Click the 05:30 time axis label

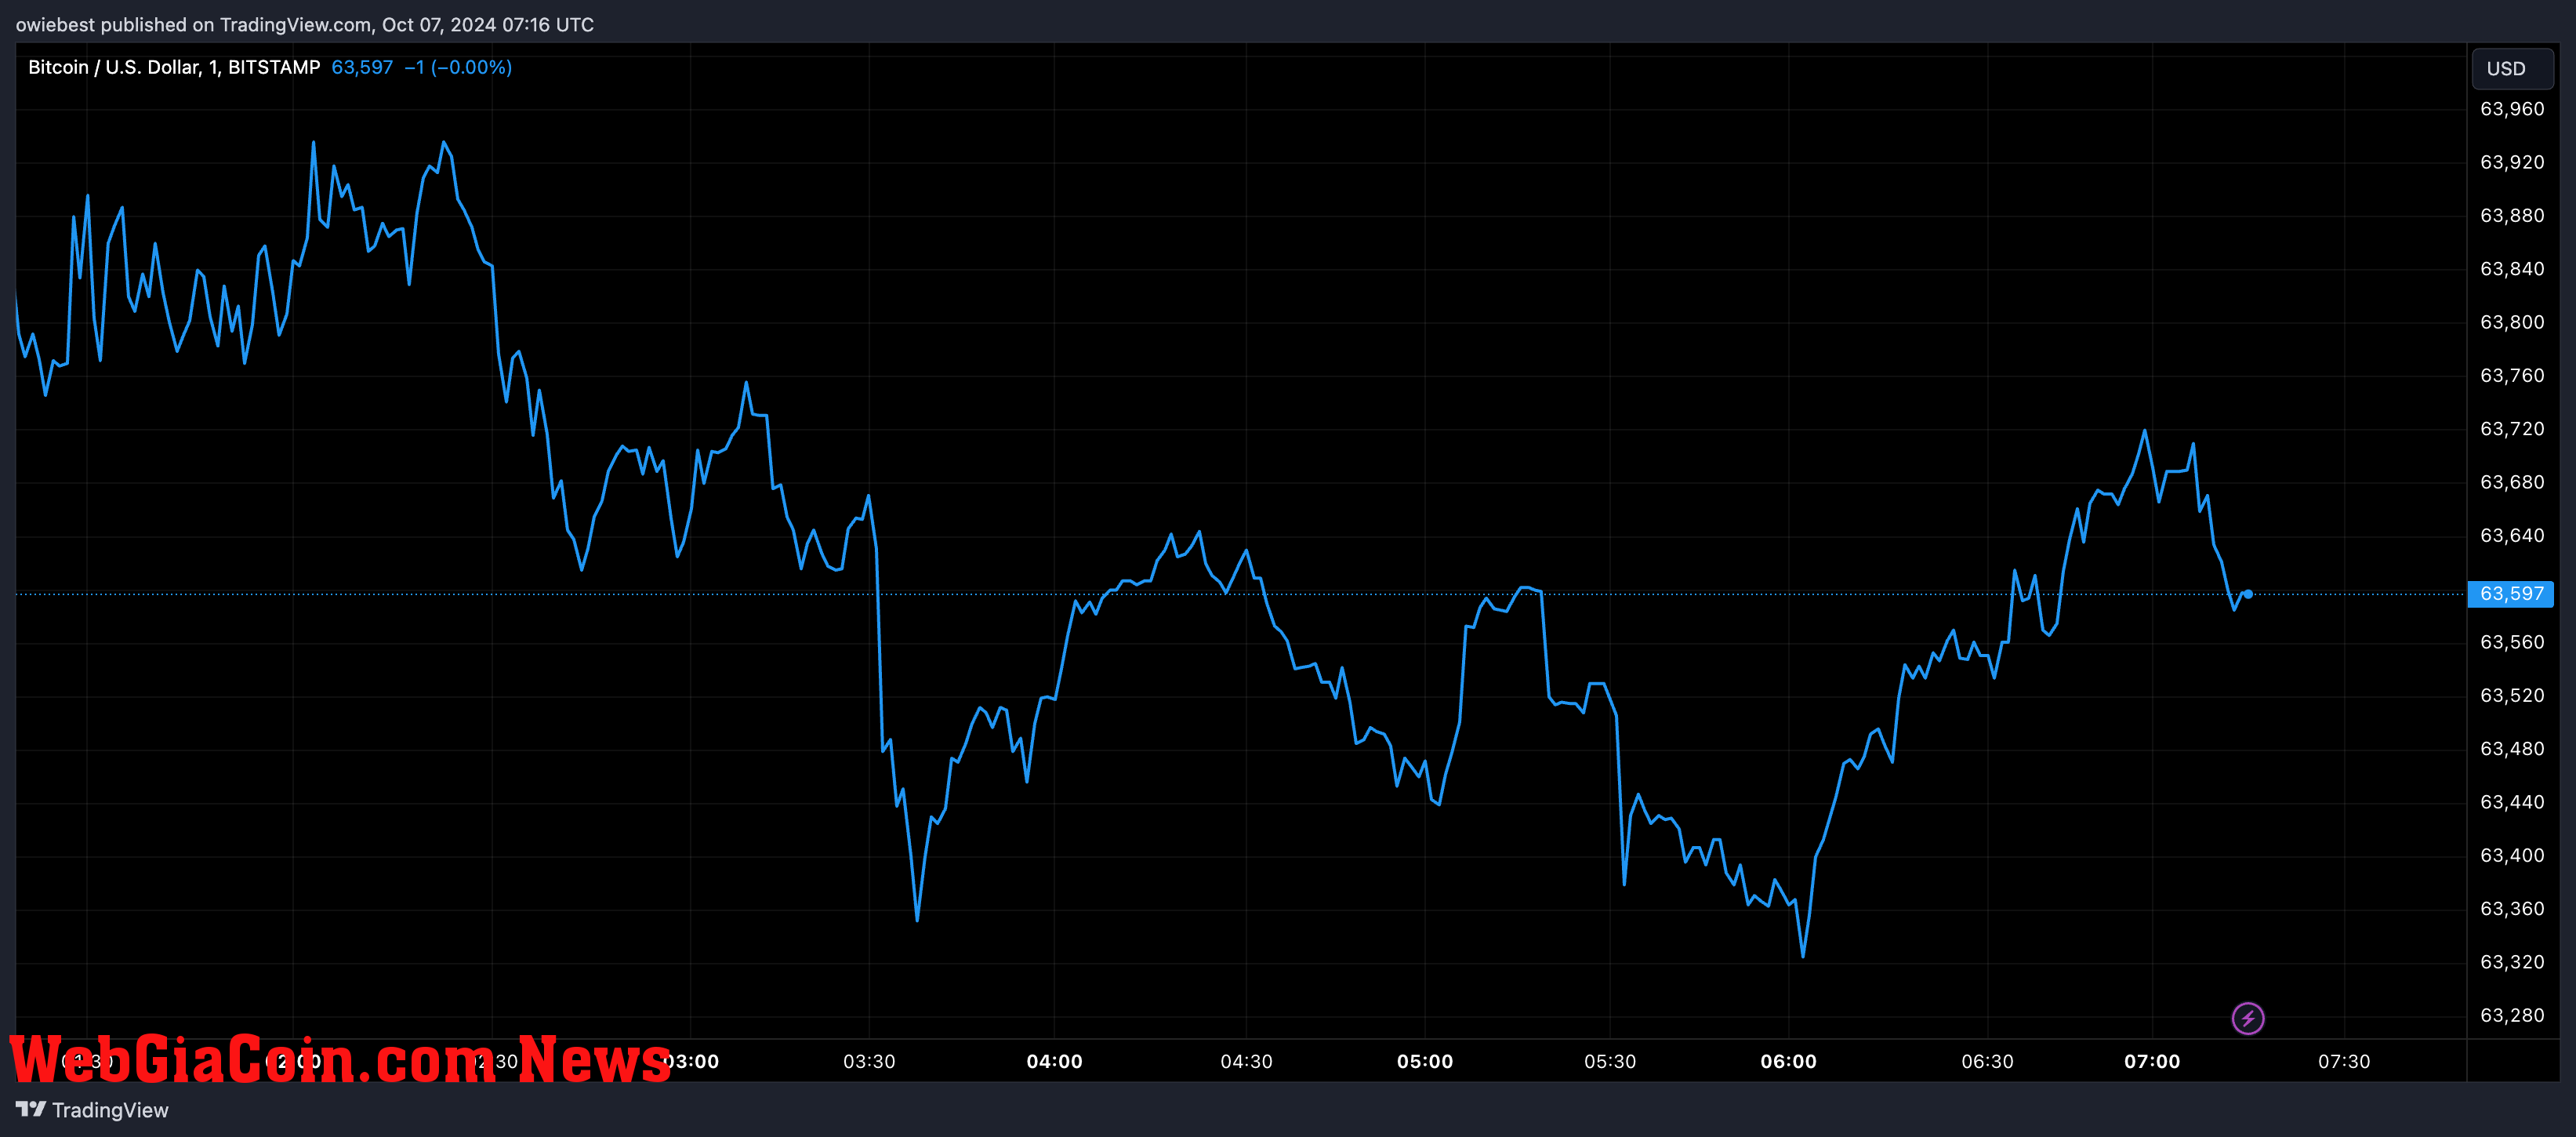coord(1610,1061)
